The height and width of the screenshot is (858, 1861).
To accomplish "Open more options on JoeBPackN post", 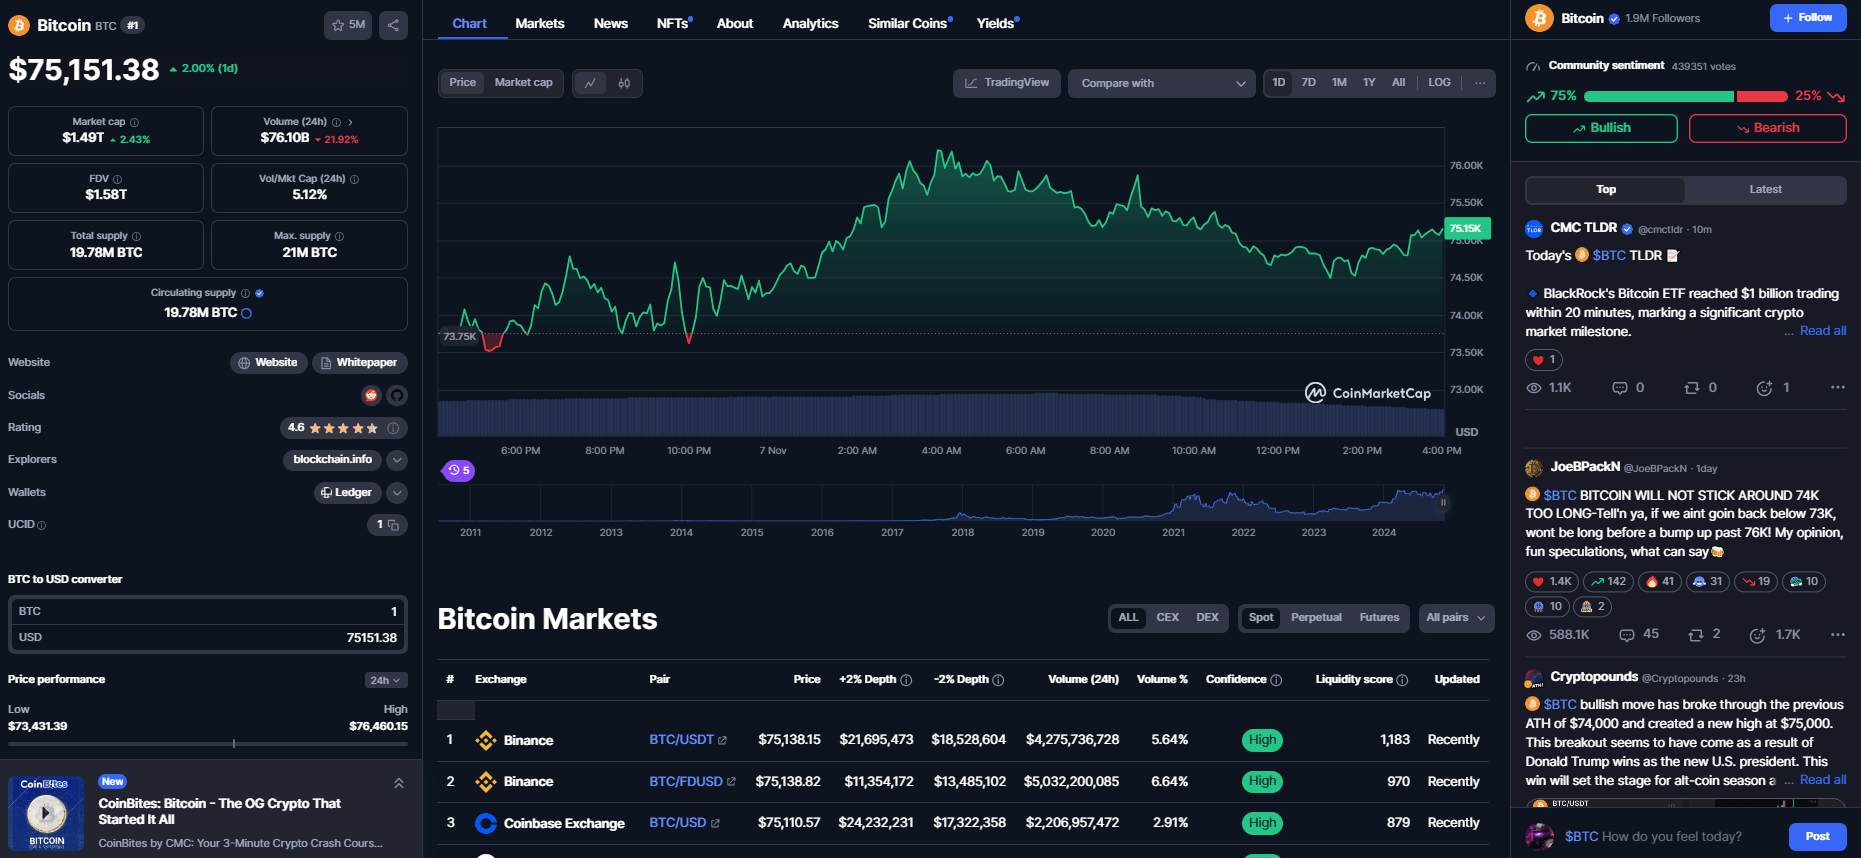I will point(1838,635).
